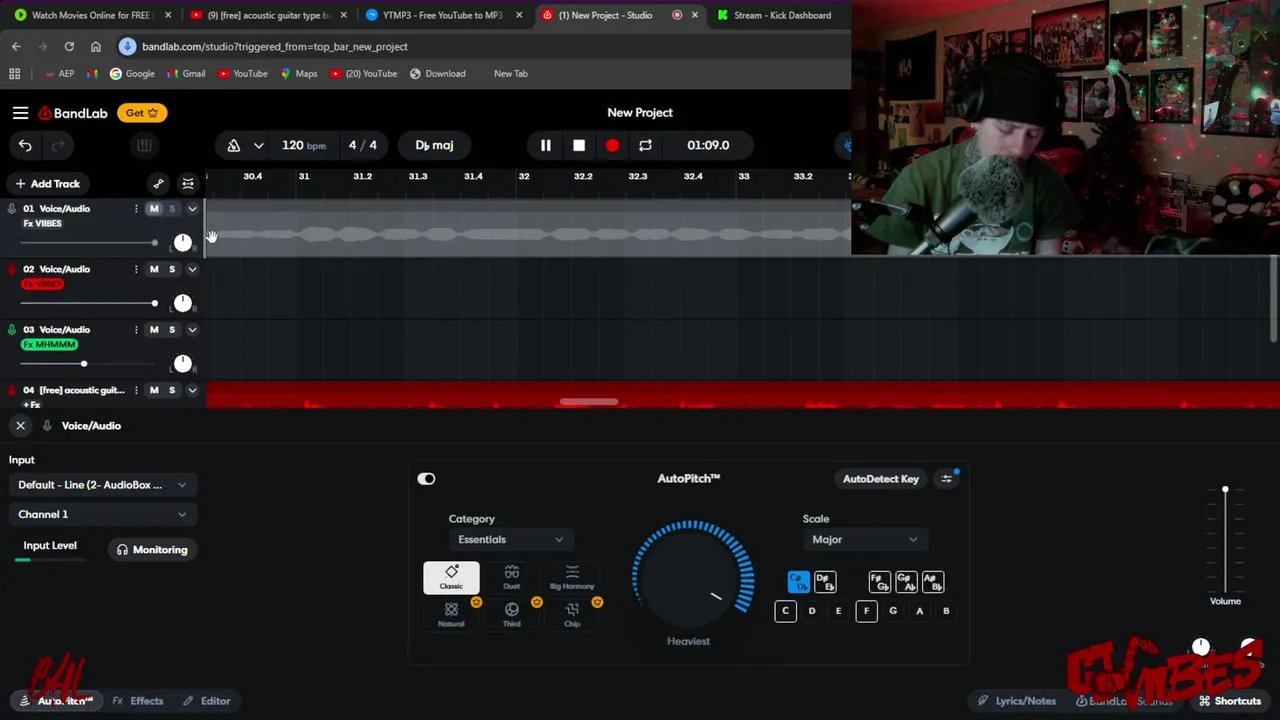Open the Category Essentials dropdown
The width and height of the screenshot is (1280, 720).
[510, 540]
